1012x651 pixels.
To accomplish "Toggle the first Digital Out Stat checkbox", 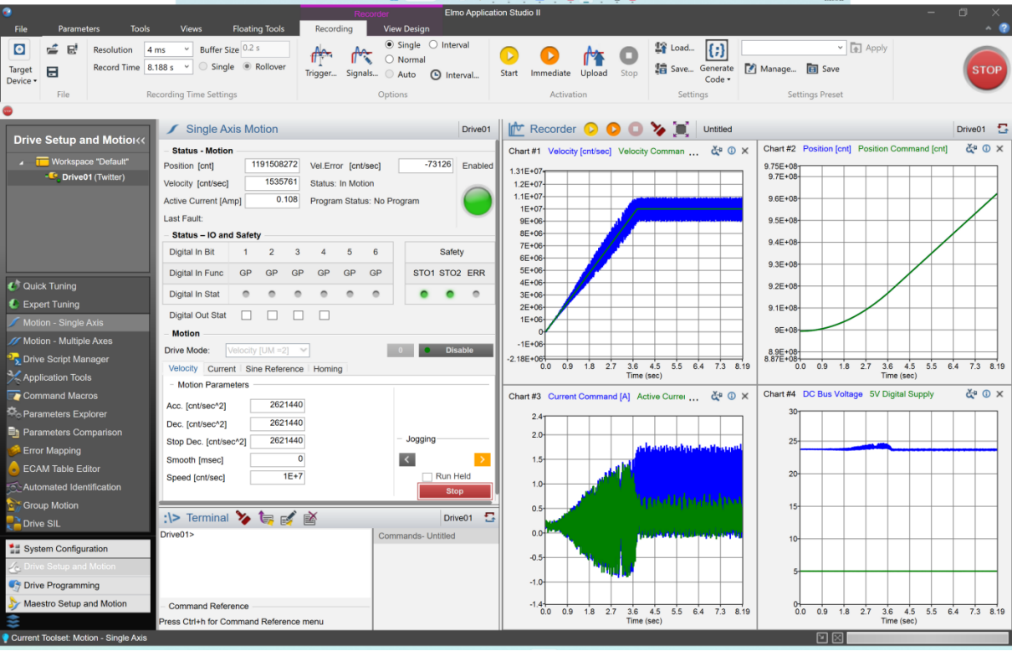I will point(246,315).
